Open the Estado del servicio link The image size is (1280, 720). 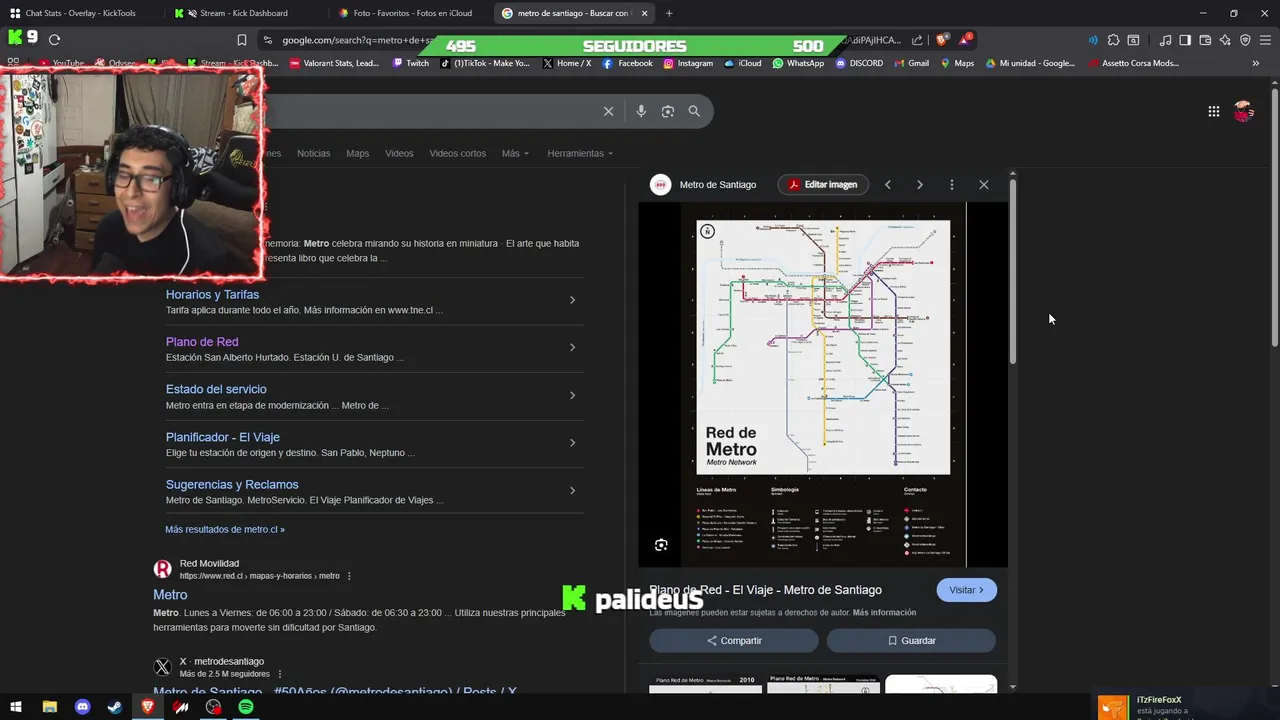click(216, 389)
